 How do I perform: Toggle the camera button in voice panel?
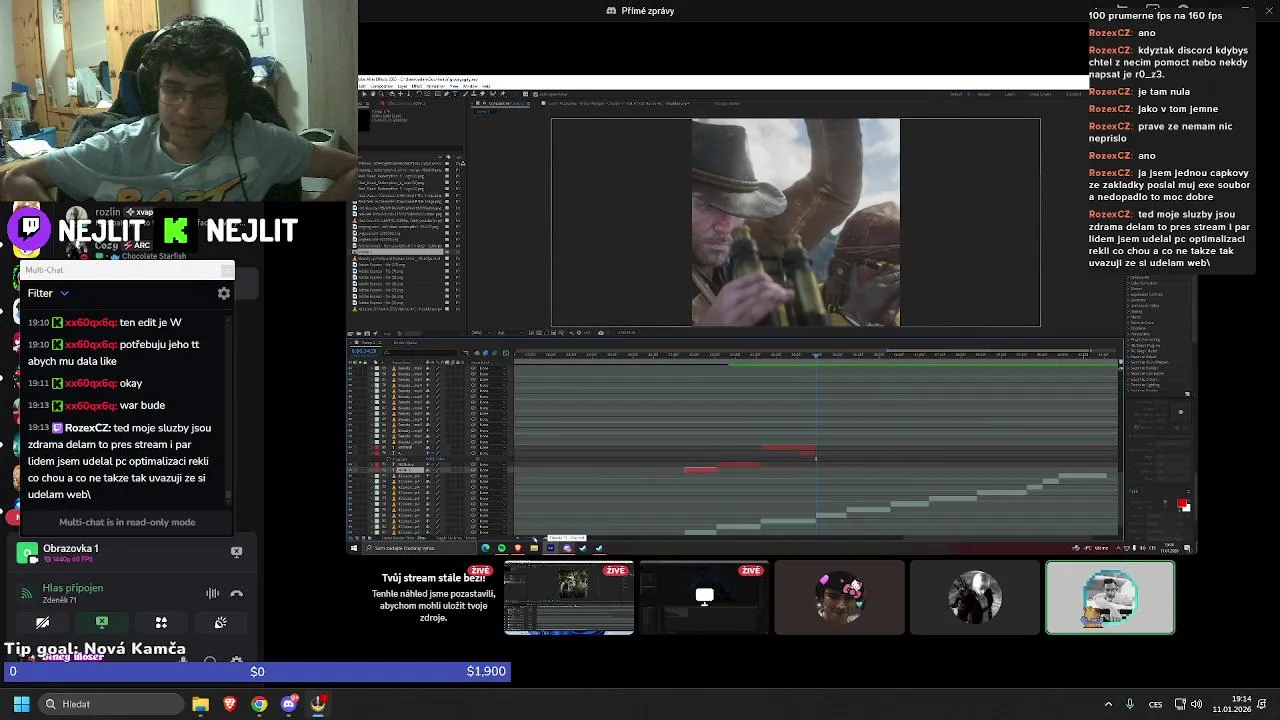(x=43, y=622)
